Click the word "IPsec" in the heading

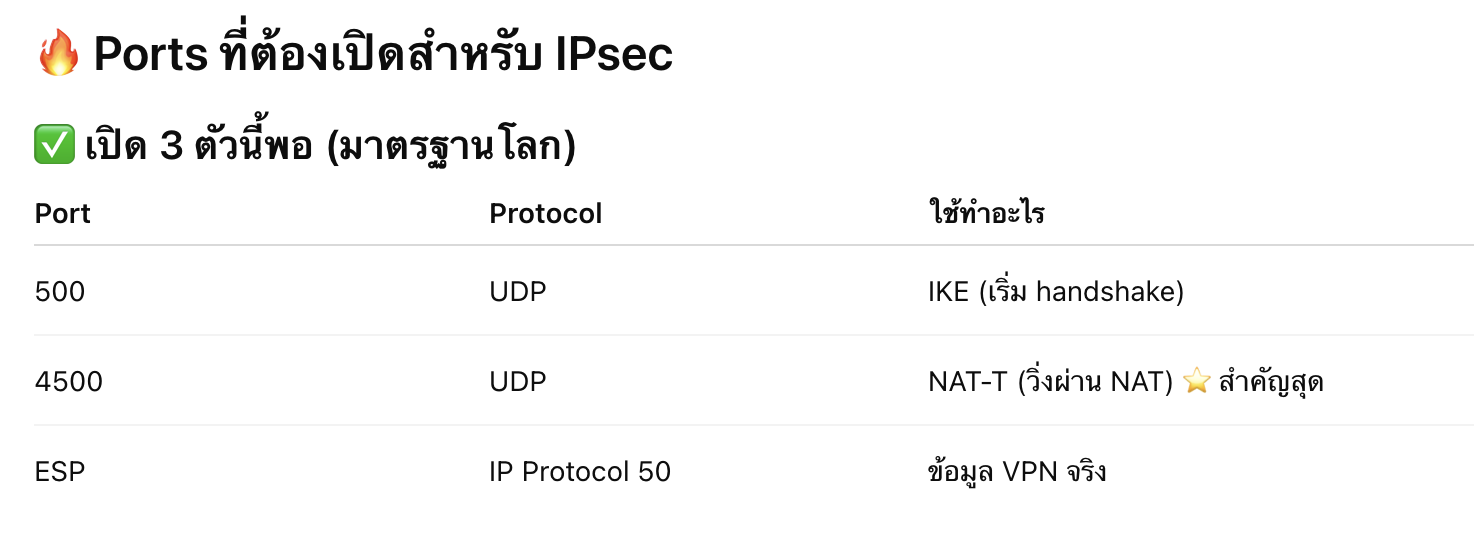click(x=613, y=56)
